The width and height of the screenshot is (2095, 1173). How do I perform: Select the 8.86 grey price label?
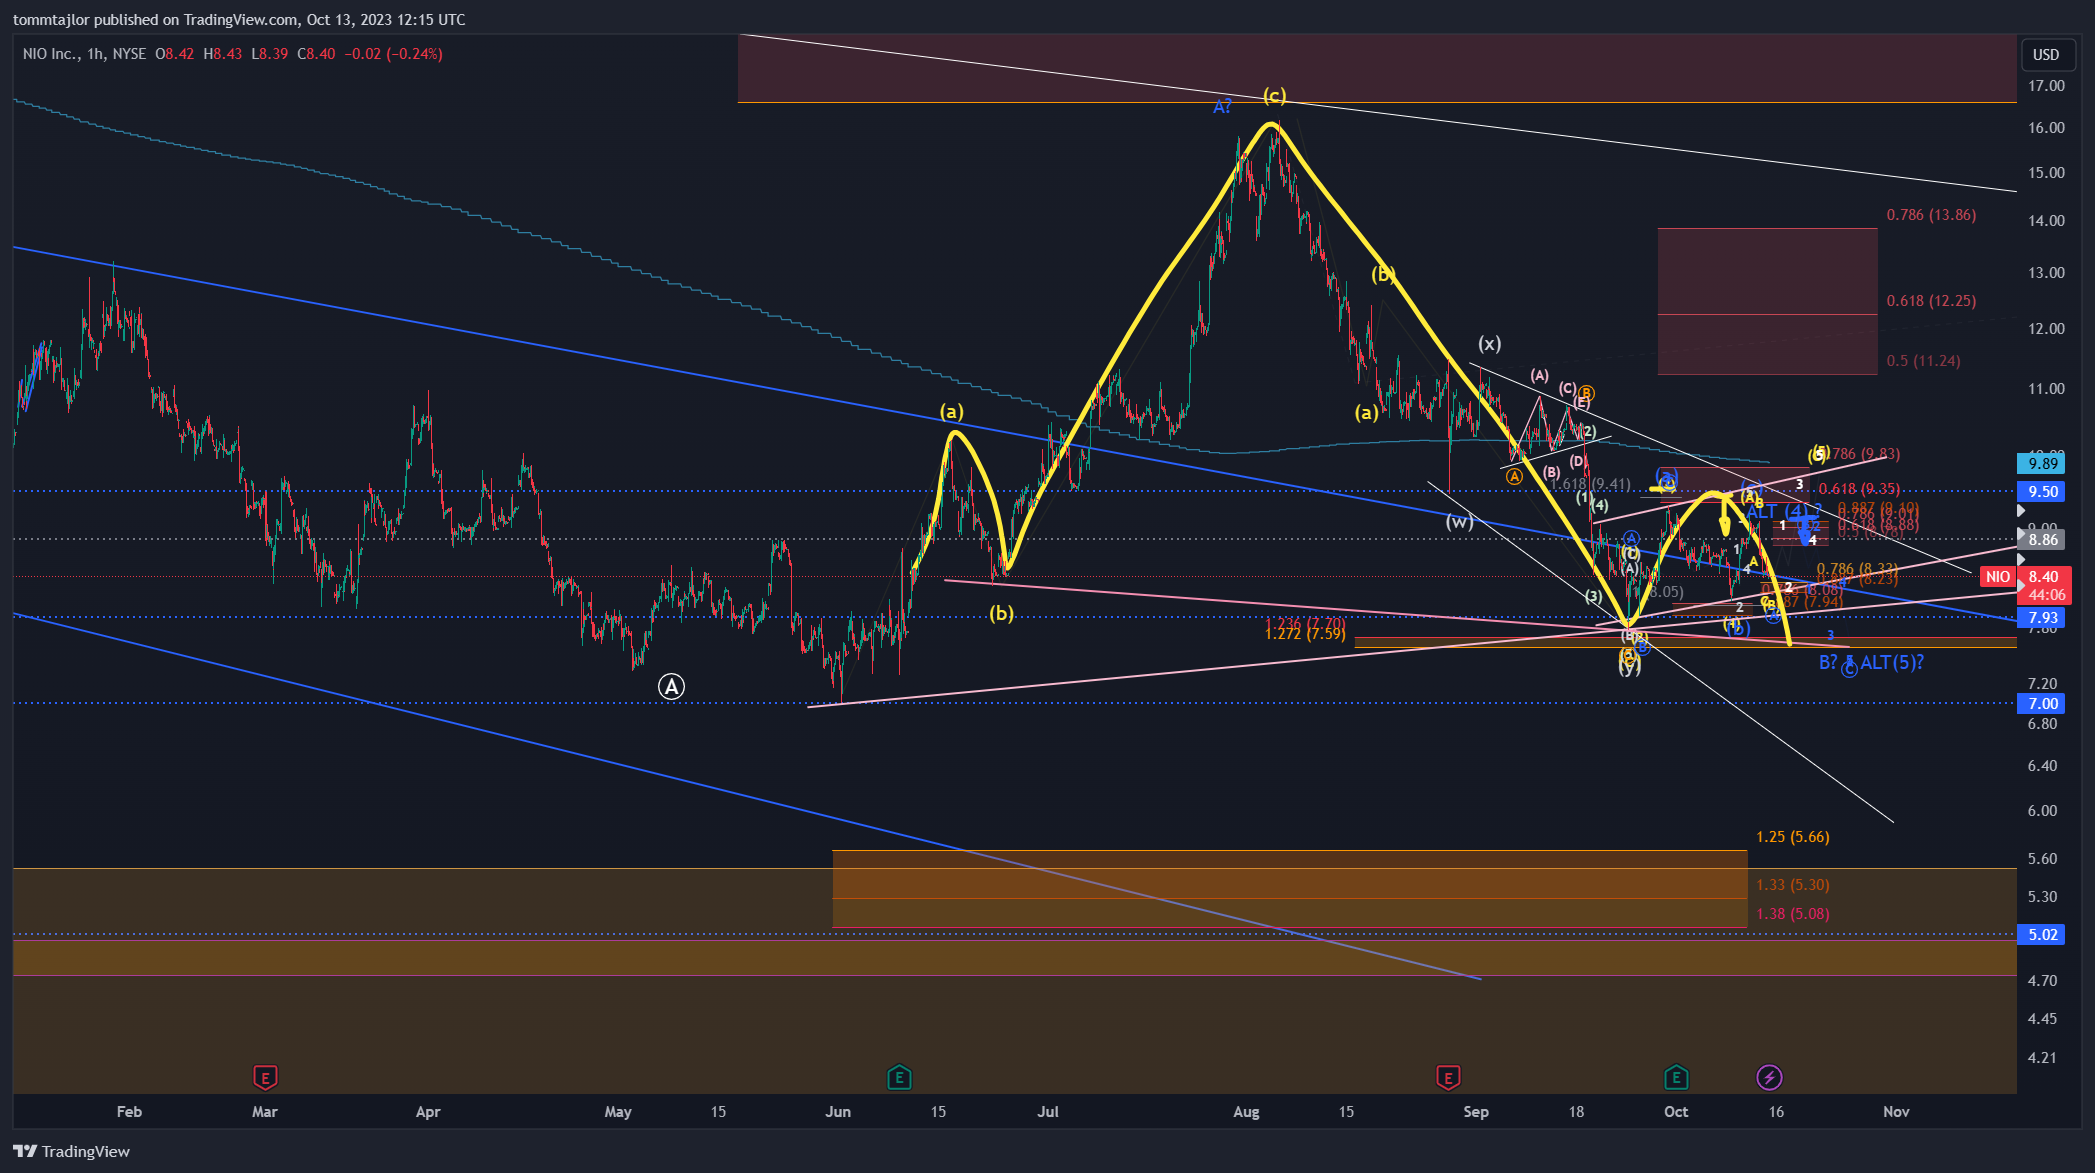pyautogui.click(x=2043, y=540)
